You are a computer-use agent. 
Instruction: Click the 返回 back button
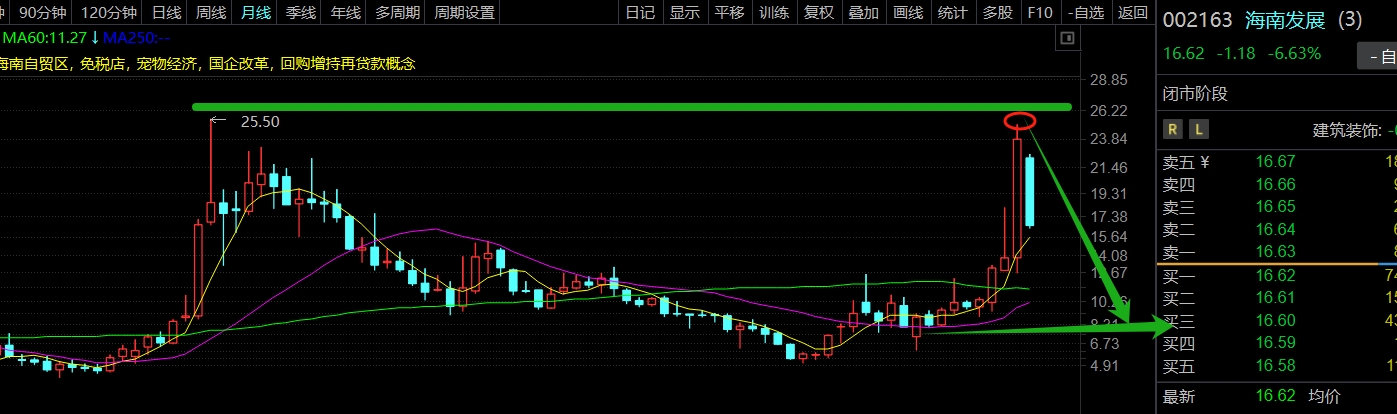[1132, 12]
